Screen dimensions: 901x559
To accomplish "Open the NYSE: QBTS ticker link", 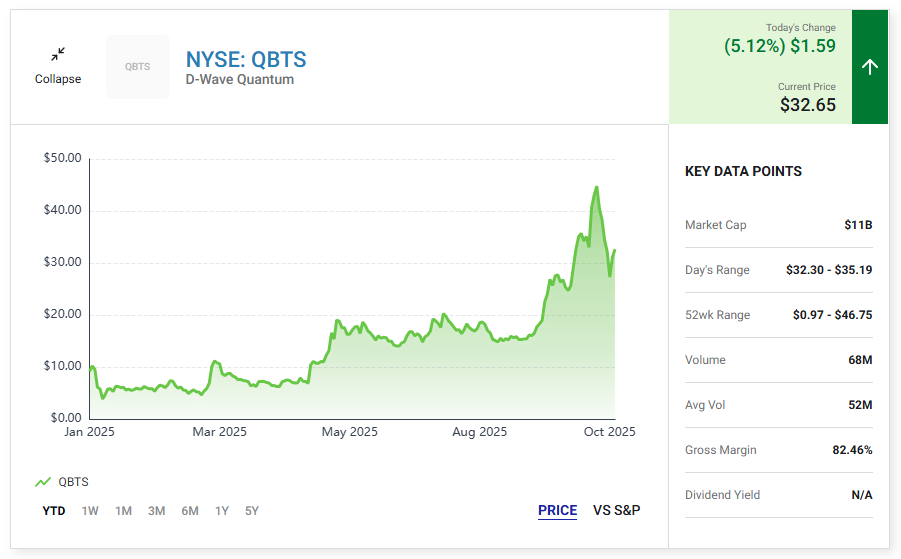I will tap(246, 60).
